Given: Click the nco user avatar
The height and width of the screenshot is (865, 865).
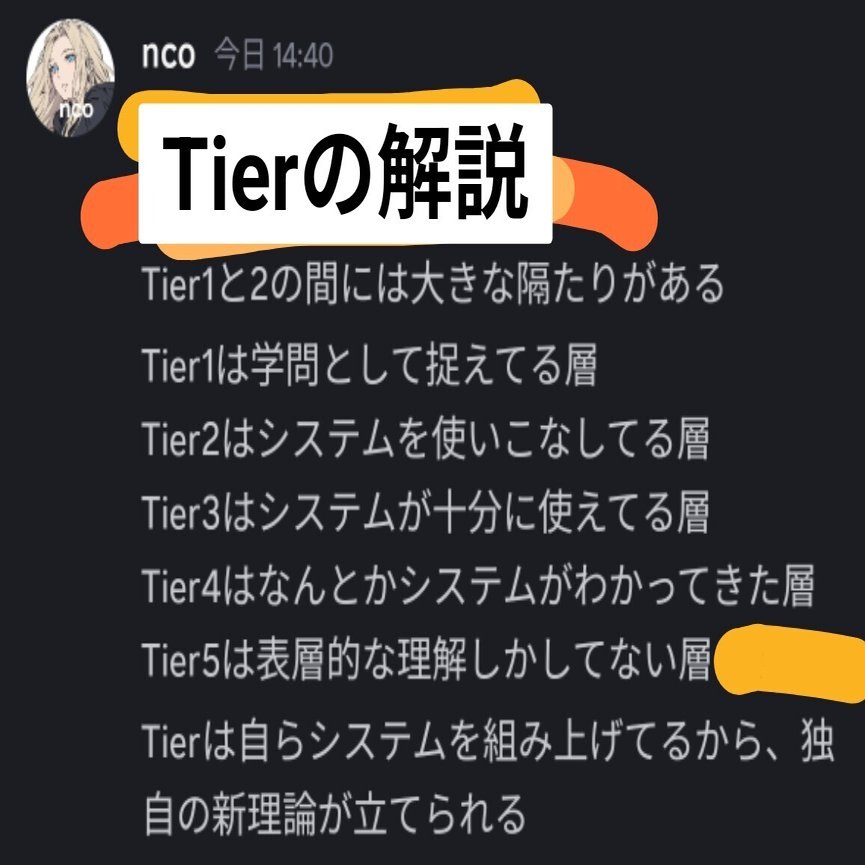Looking at the screenshot, I should pos(70,78).
